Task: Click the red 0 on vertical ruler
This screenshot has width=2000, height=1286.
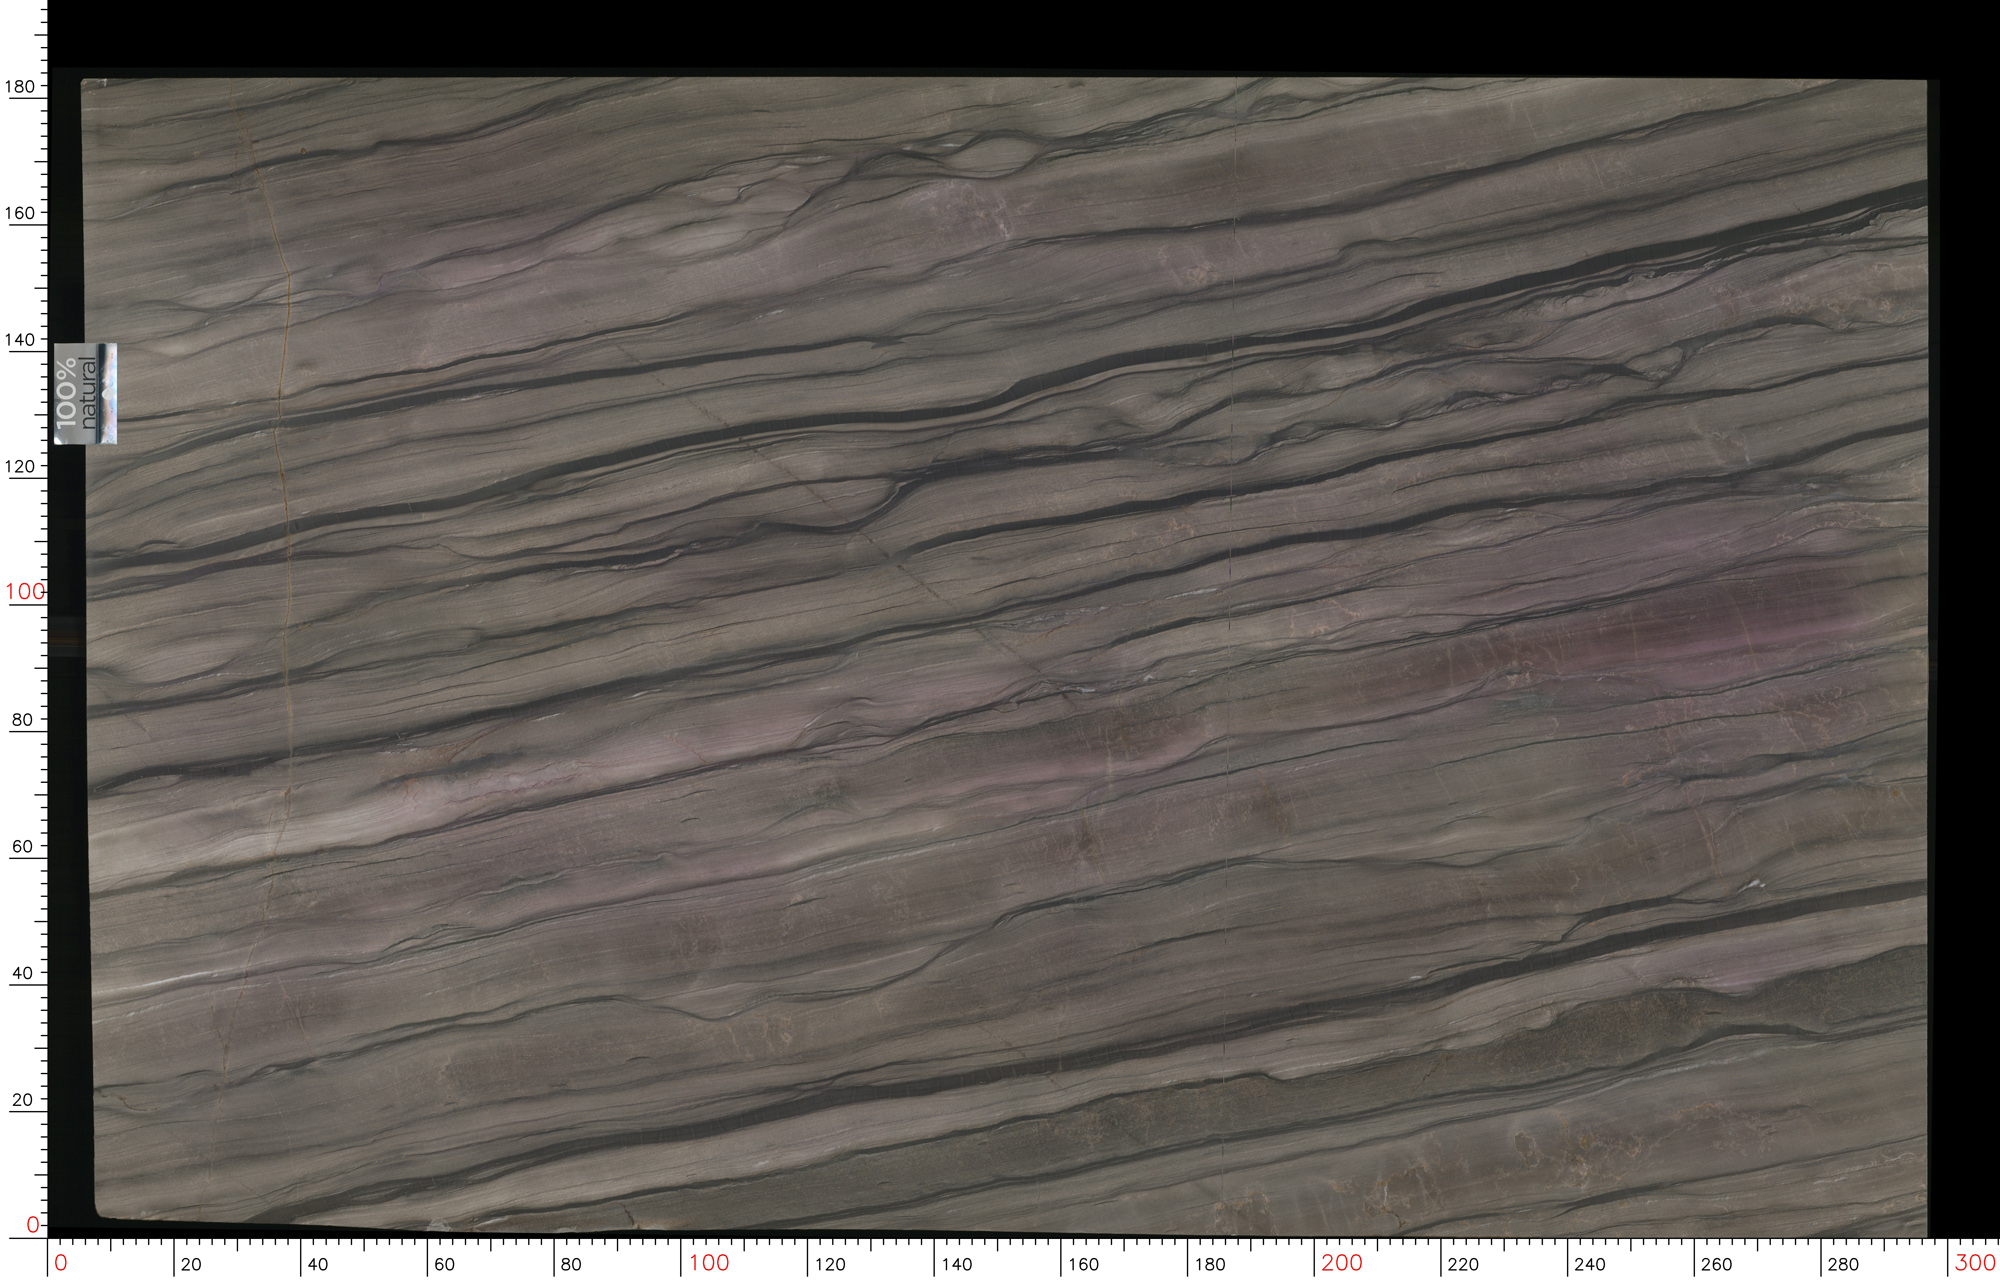Action: pyautogui.click(x=32, y=1225)
